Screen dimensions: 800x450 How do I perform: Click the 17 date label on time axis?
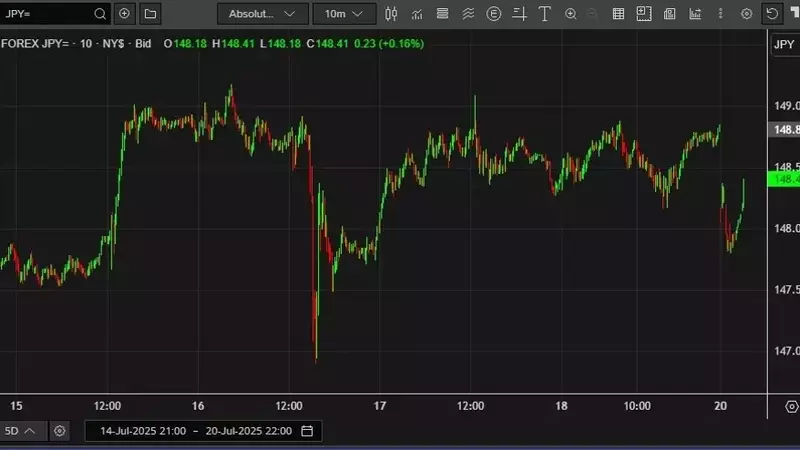[x=380, y=406]
